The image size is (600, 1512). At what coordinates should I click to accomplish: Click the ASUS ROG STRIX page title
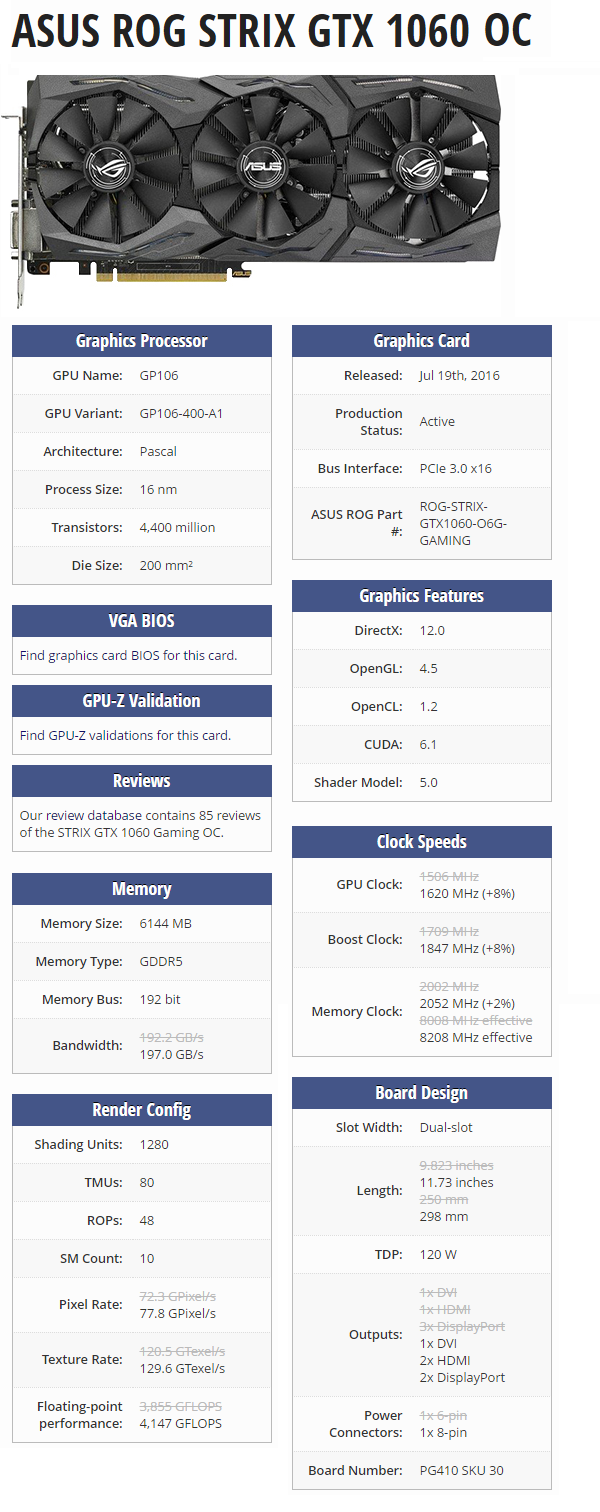(x=272, y=33)
